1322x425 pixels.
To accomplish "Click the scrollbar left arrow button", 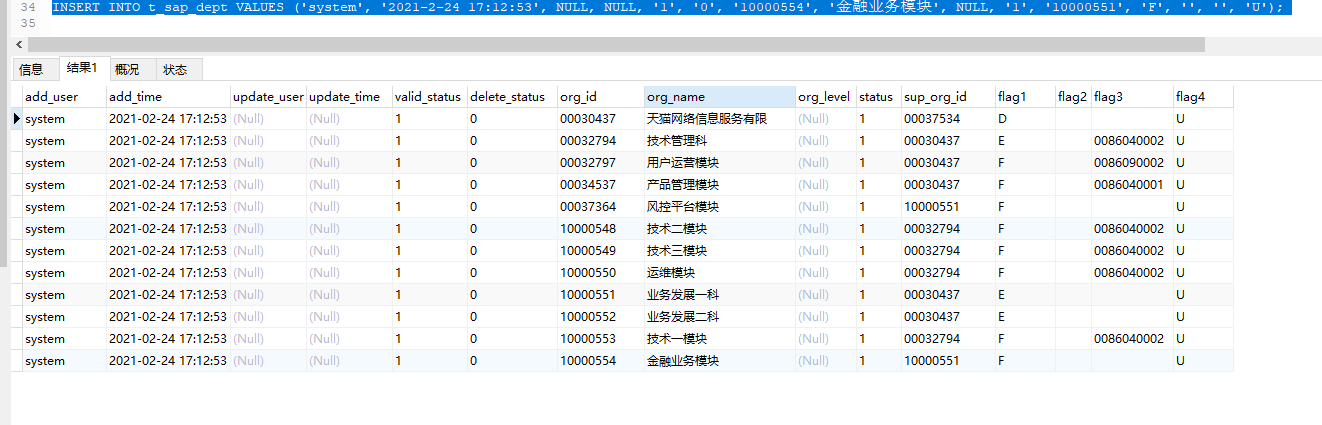I will tap(21, 45).
